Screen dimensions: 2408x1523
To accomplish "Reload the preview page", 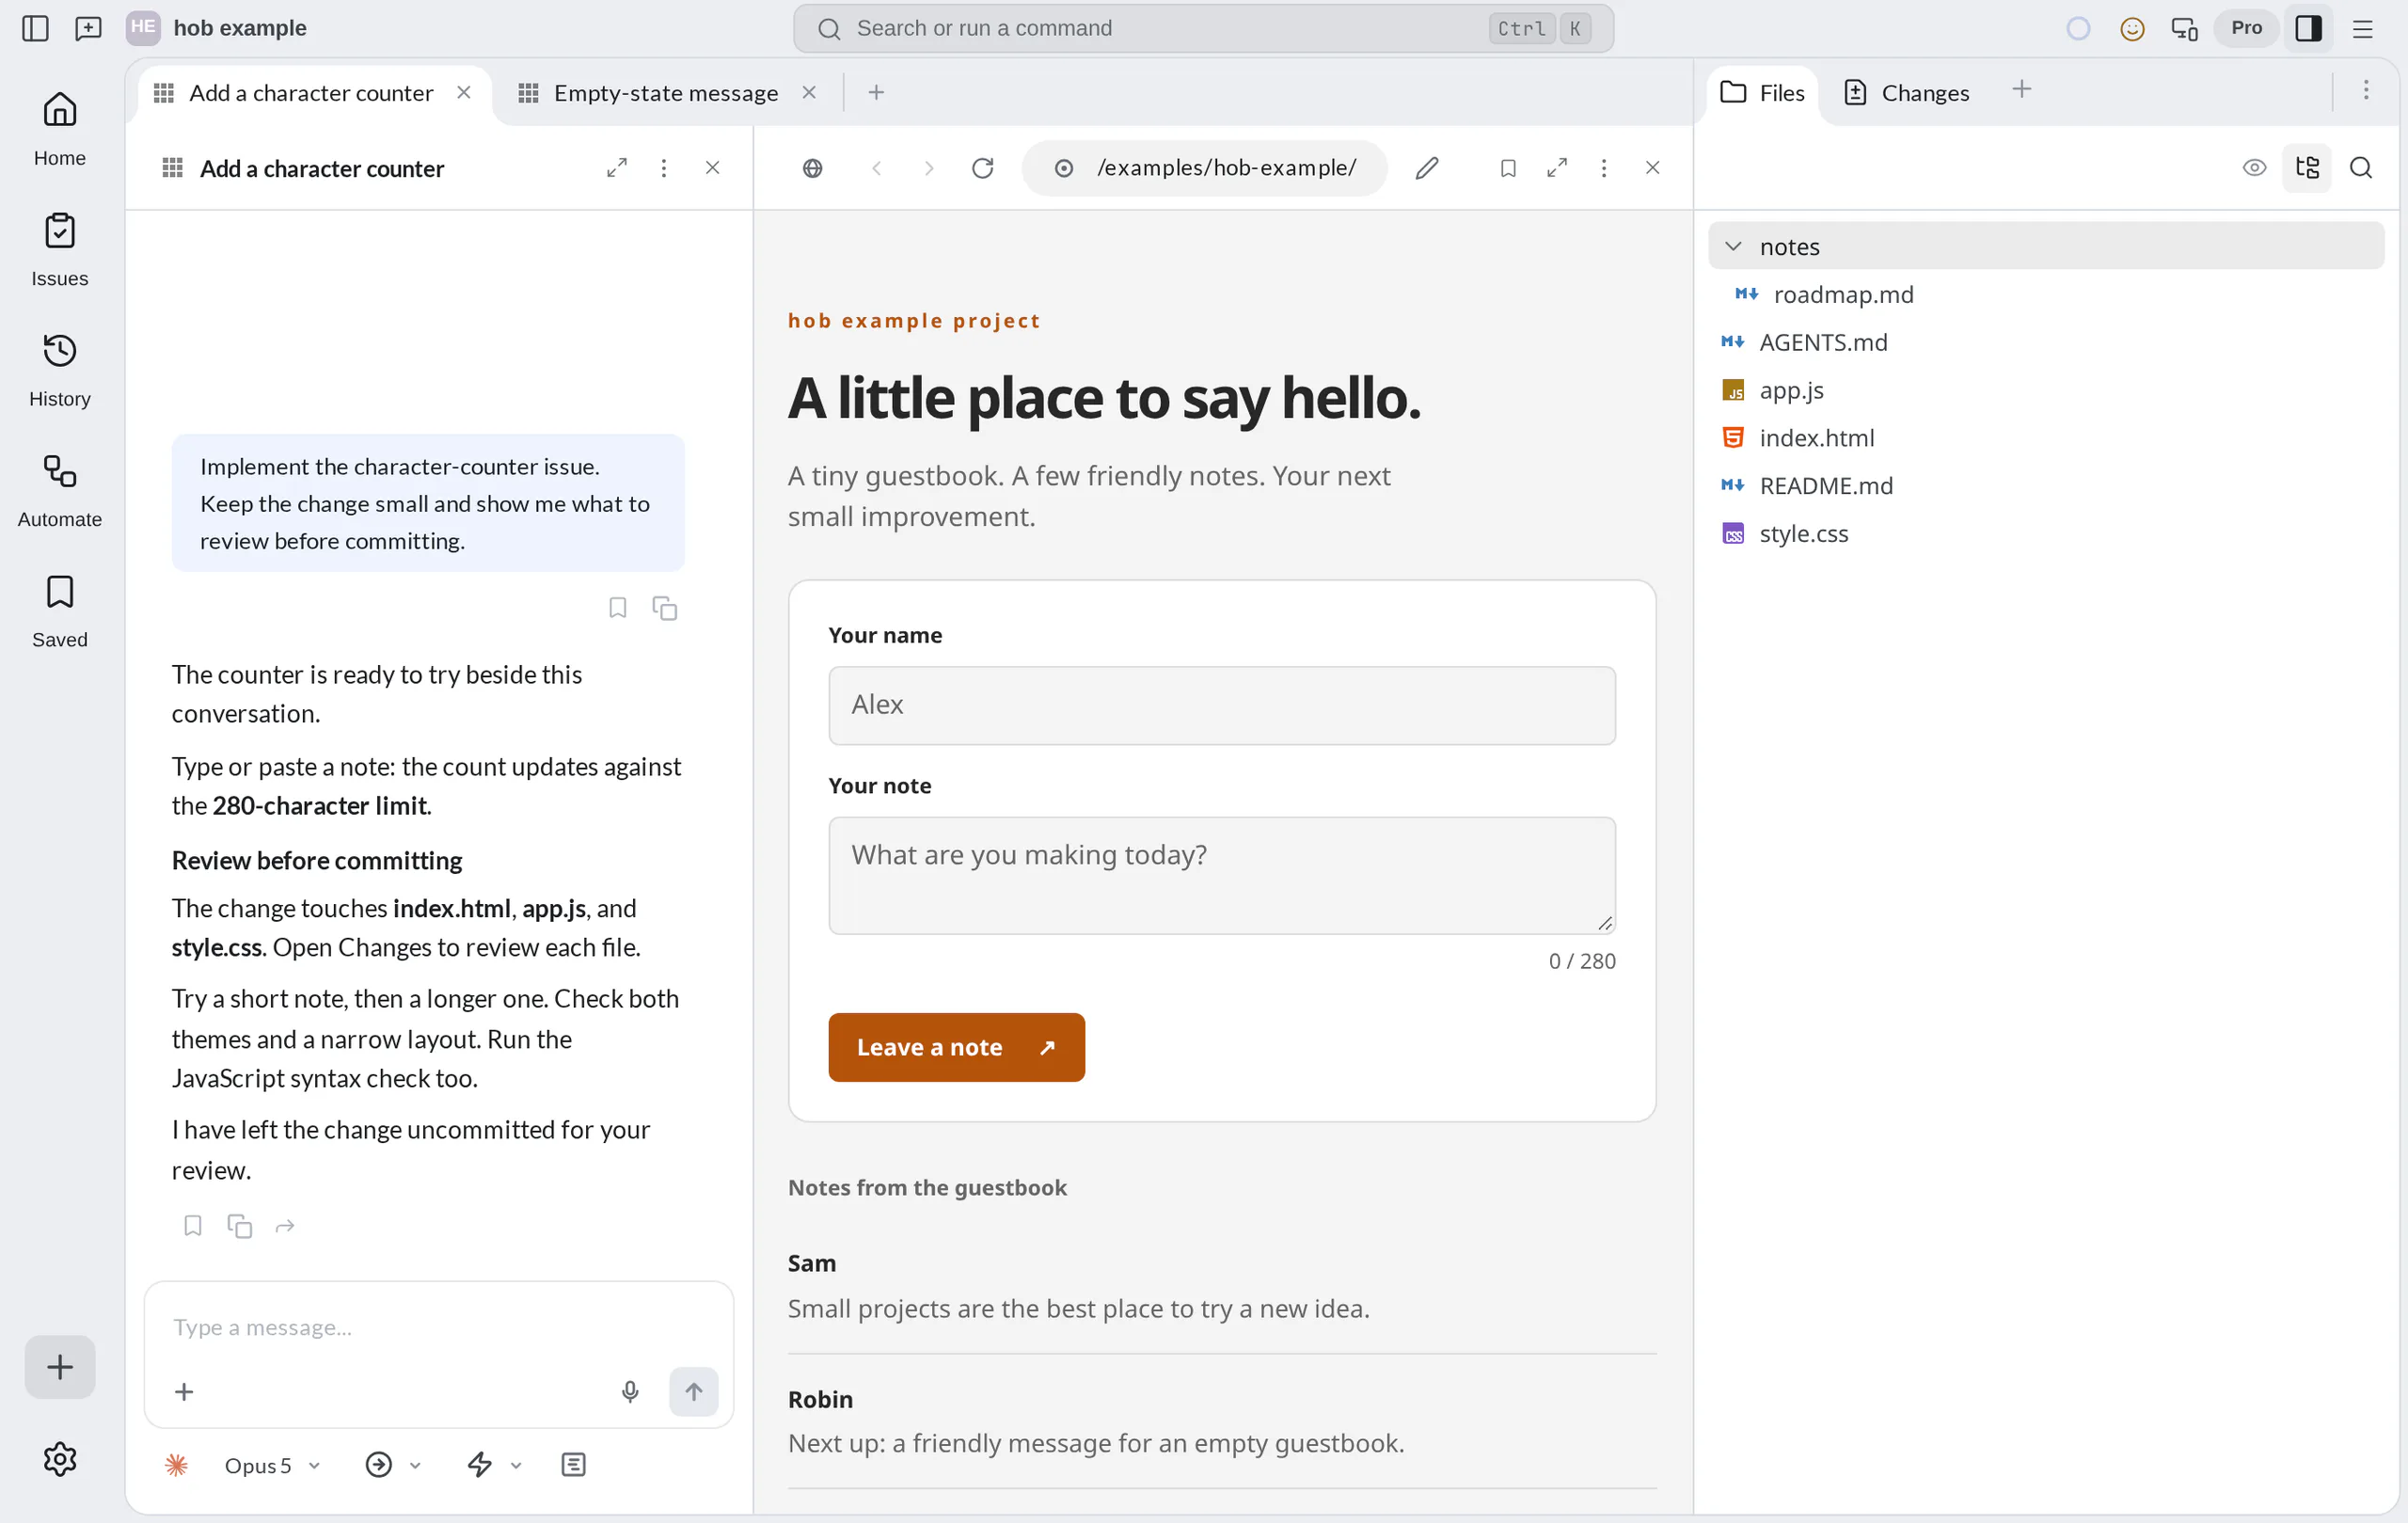I will pyautogui.click(x=982, y=168).
